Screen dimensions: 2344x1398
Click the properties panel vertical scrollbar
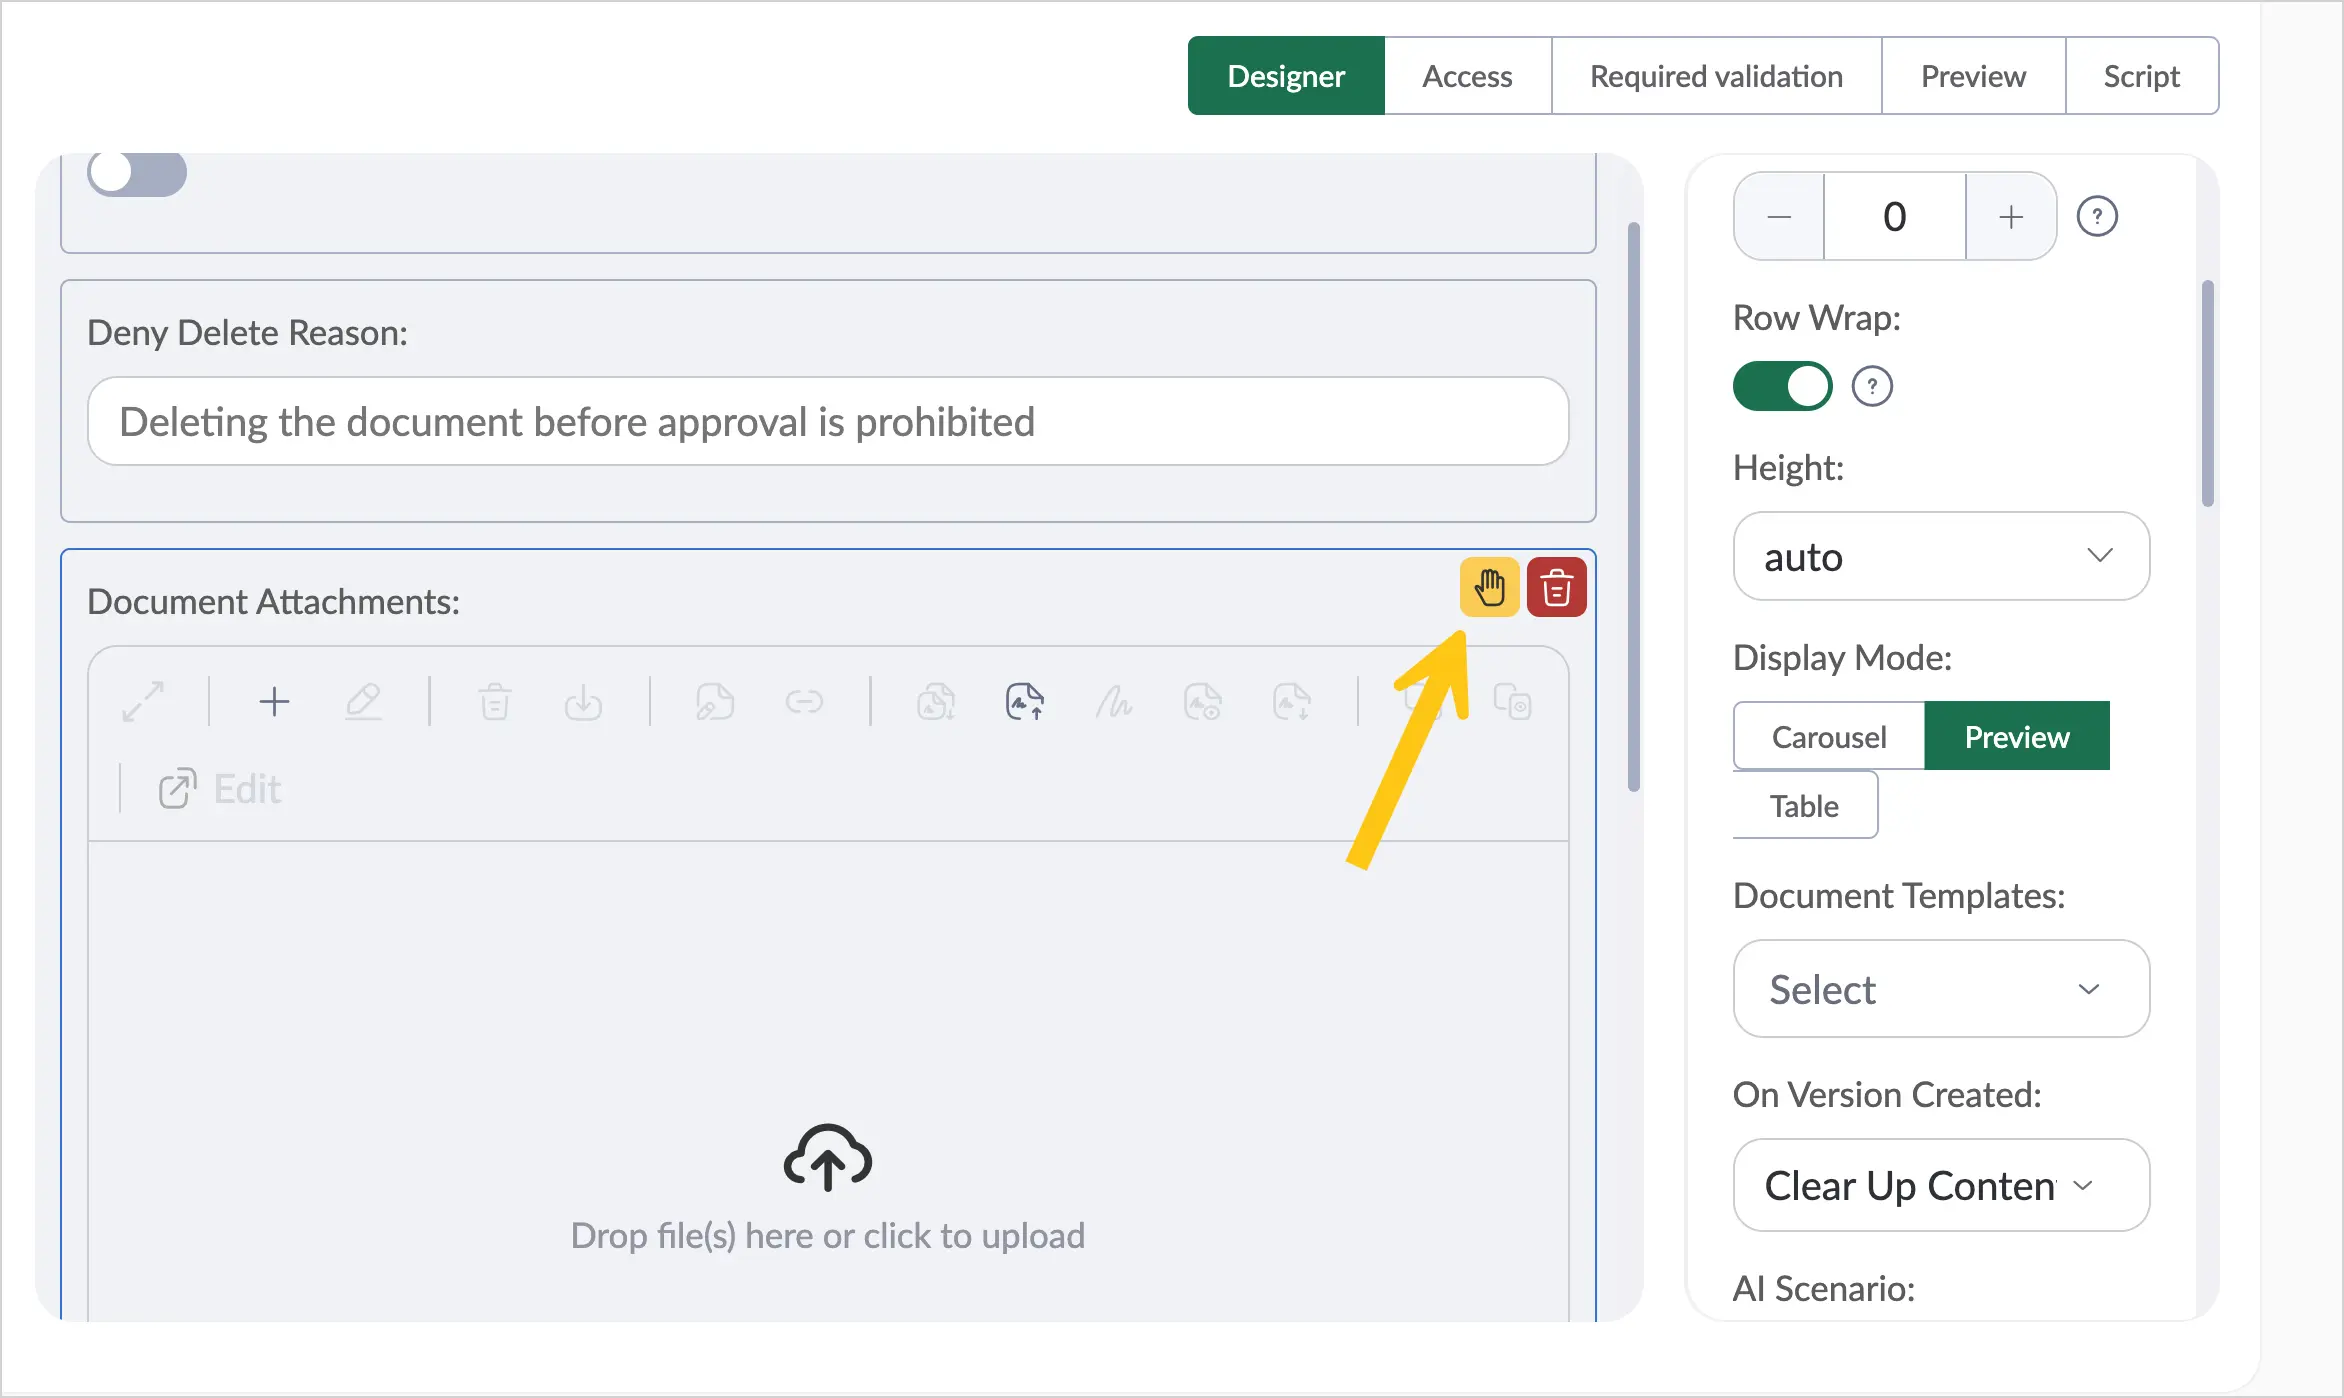point(2207,394)
